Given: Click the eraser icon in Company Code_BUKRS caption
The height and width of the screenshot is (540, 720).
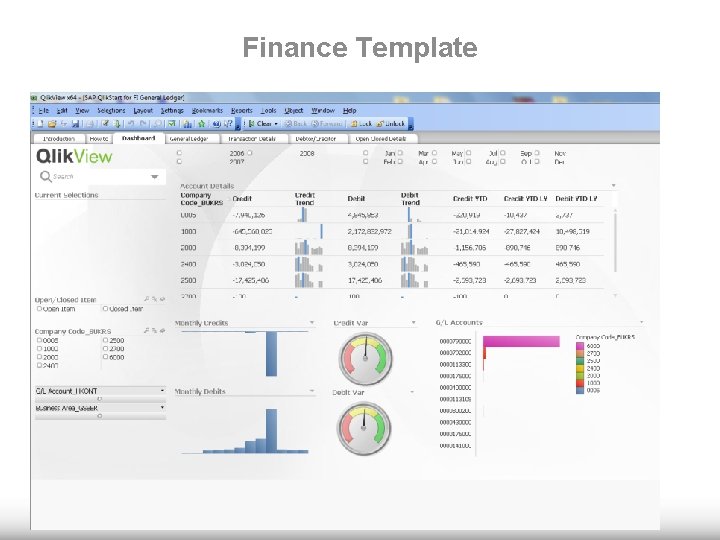Looking at the screenshot, I should pos(162,331).
